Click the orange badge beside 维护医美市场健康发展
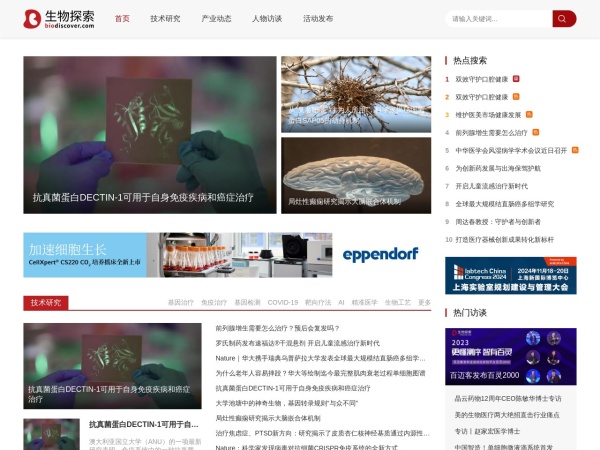This screenshot has height=450, width=600. pos(529,114)
